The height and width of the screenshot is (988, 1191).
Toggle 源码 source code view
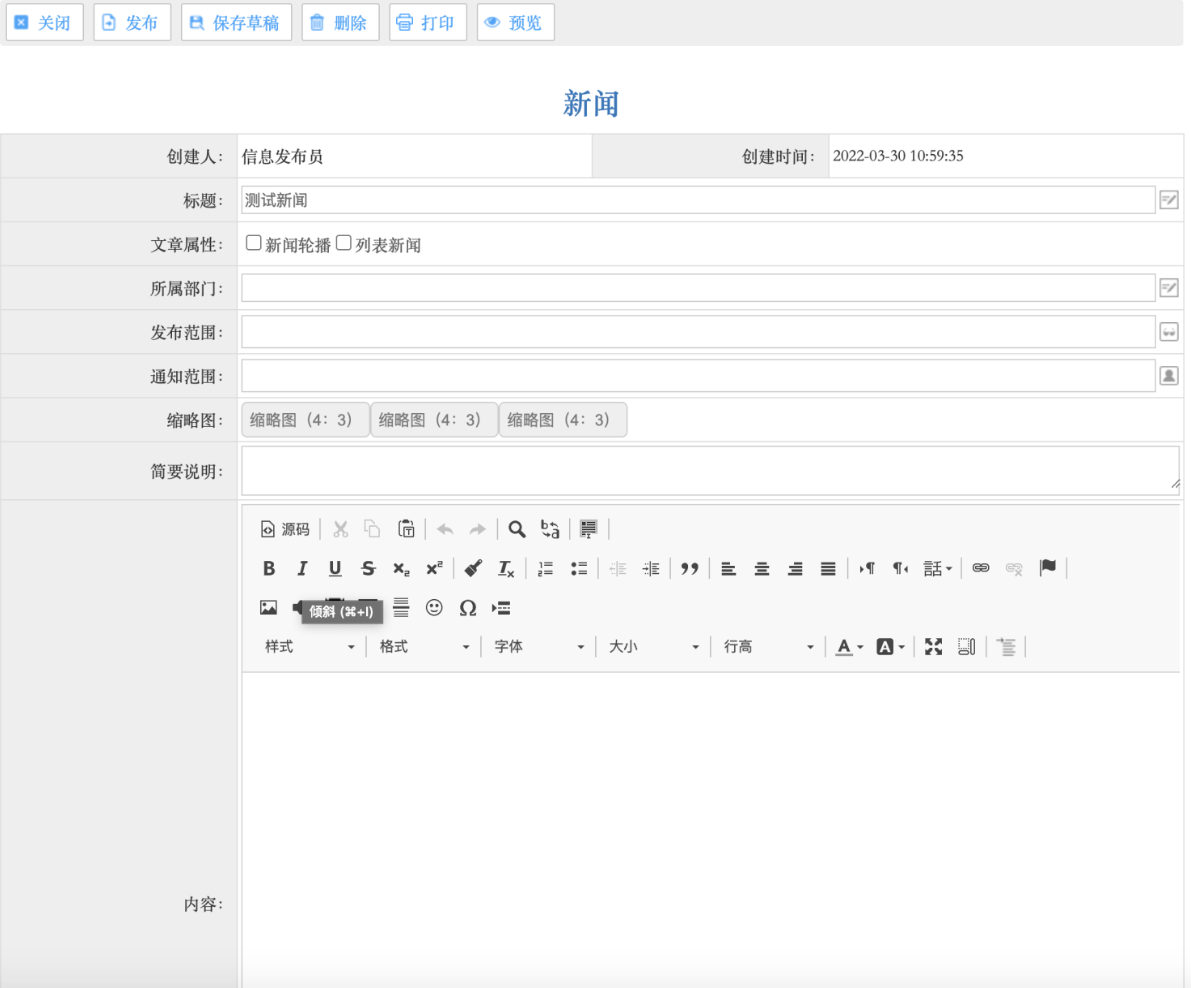285,529
